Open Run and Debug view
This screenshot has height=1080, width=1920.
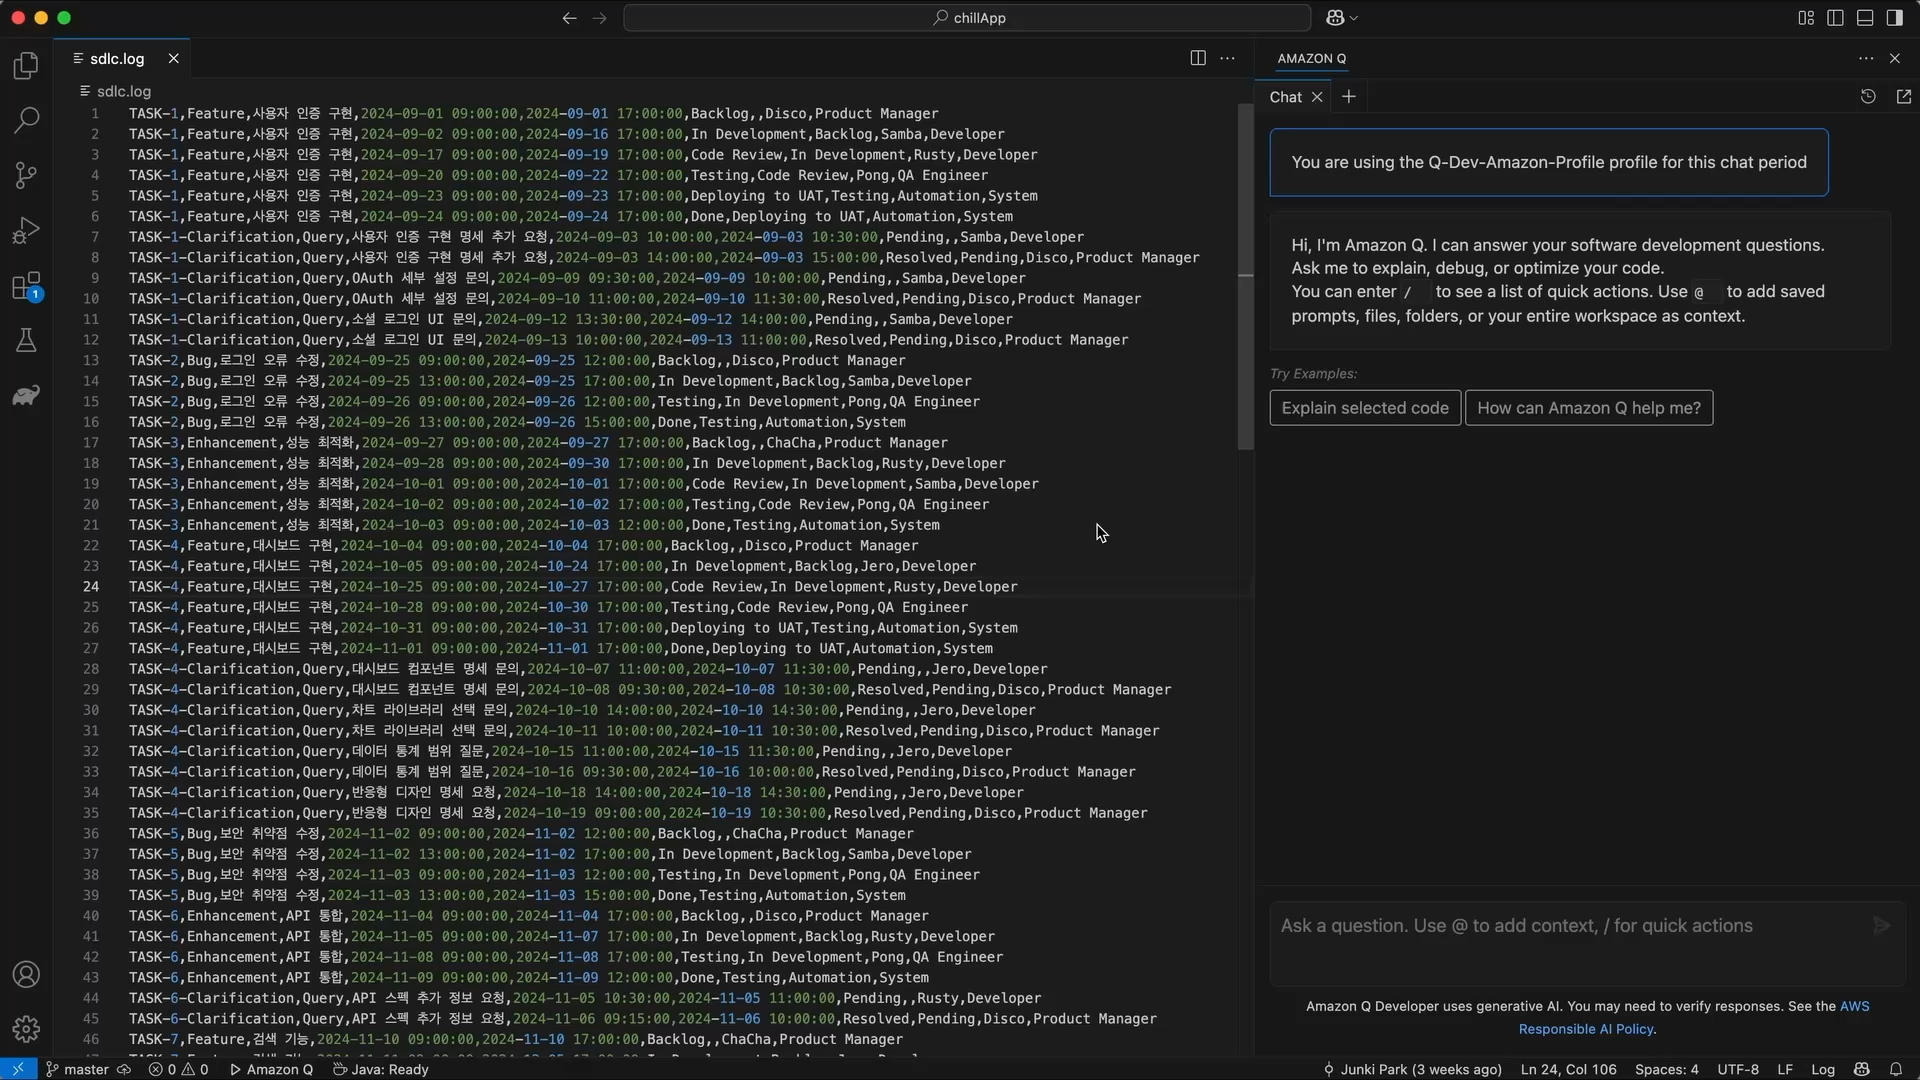(26, 231)
